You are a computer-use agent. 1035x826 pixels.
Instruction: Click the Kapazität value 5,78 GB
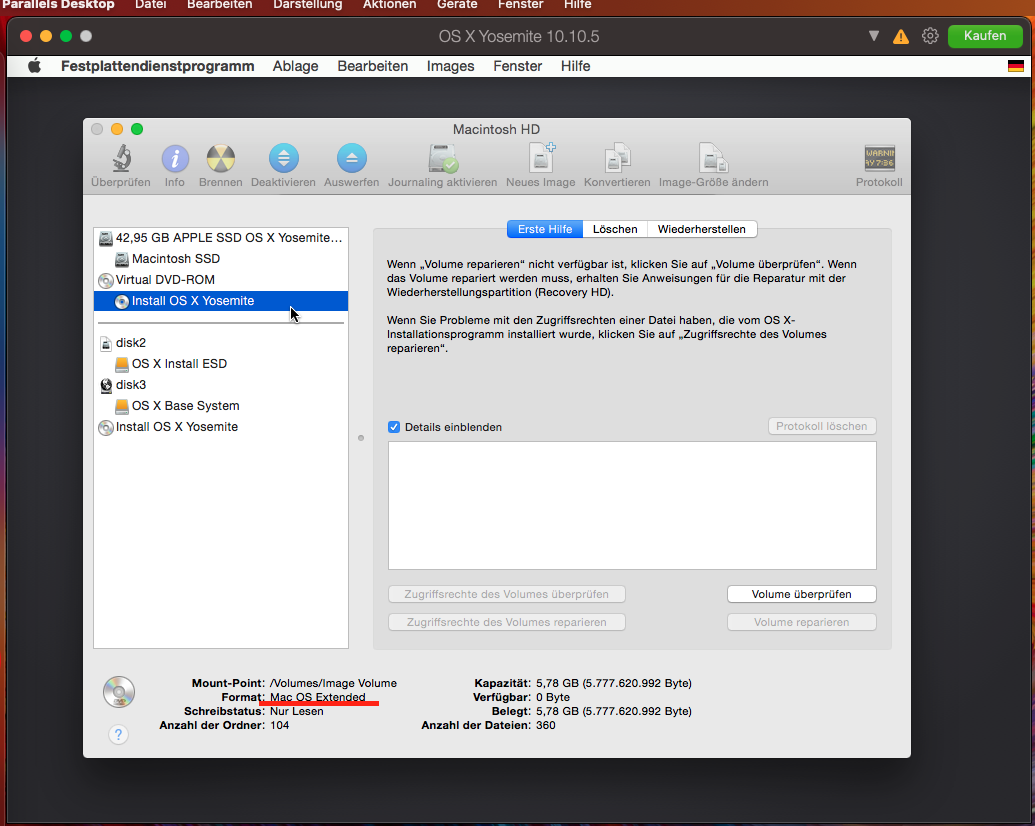pos(614,683)
